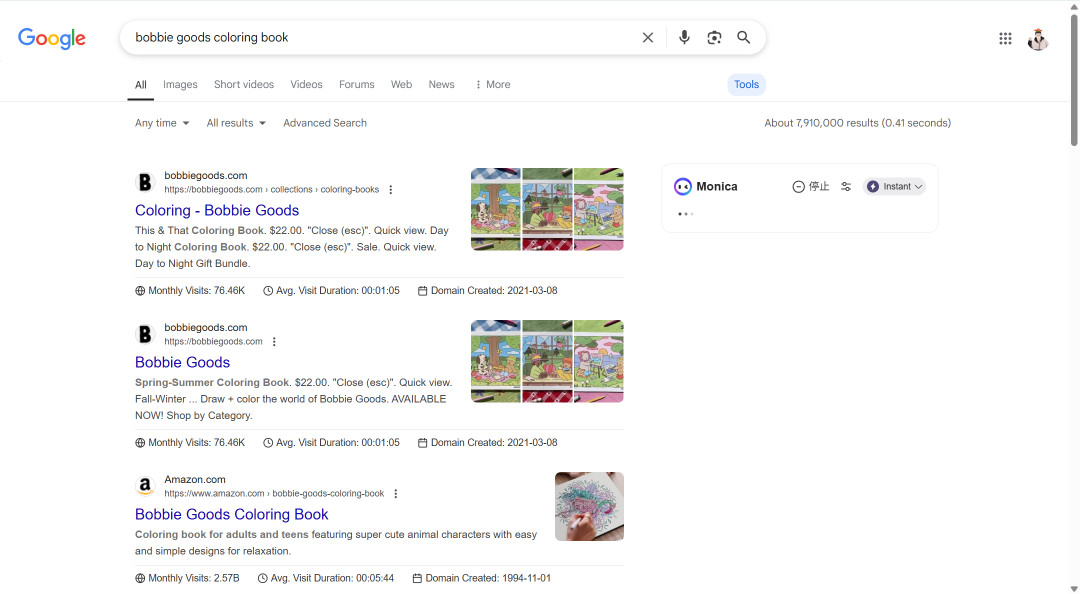The image size is (1080, 594).
Task: Click 'Monthly Visits: 2.57B' text
Action: coord(194,578)
